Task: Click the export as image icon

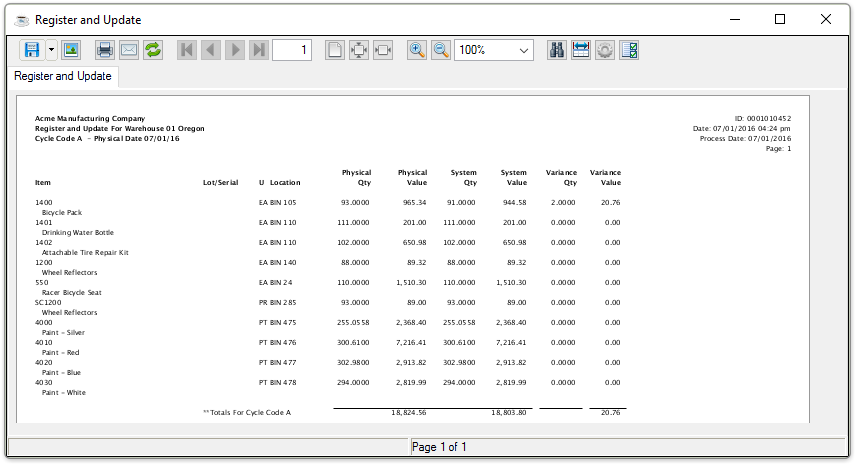Action: pyautogui.click(x=71, y=50)
